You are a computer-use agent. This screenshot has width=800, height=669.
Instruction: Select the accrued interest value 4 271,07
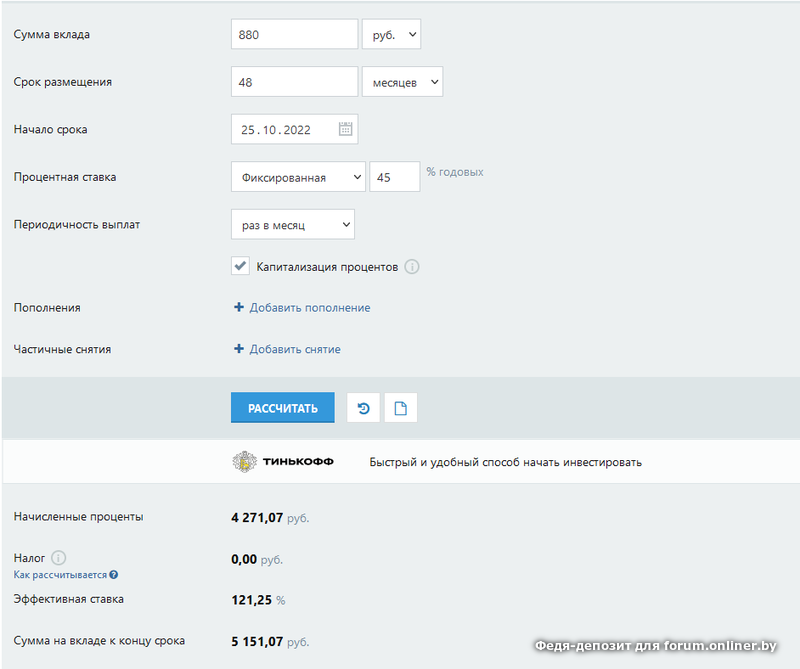(x=257, y=517)
